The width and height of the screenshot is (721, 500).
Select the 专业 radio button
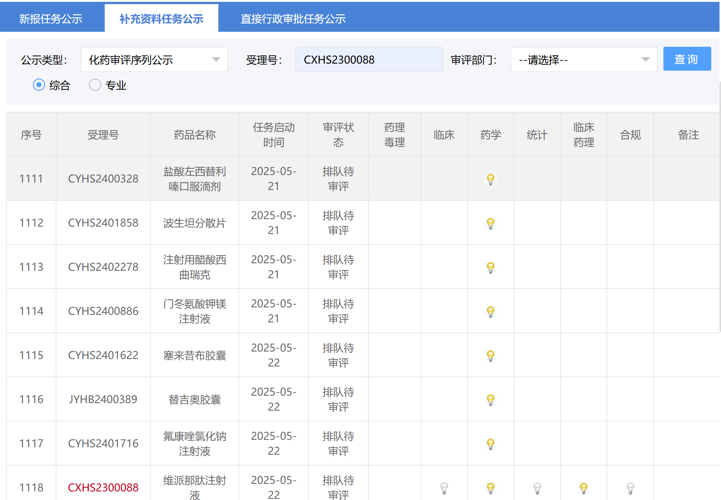point(95,85)
